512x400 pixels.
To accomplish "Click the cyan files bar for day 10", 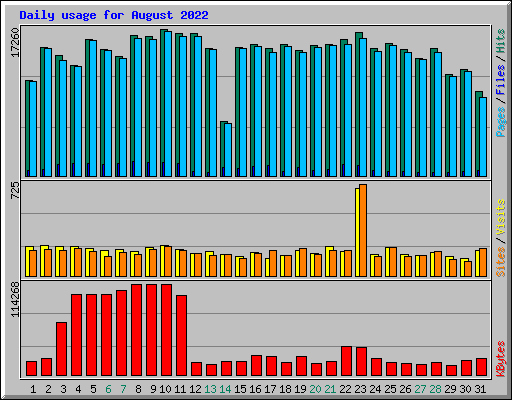I will pyautogui.click(x=168, y=104).
